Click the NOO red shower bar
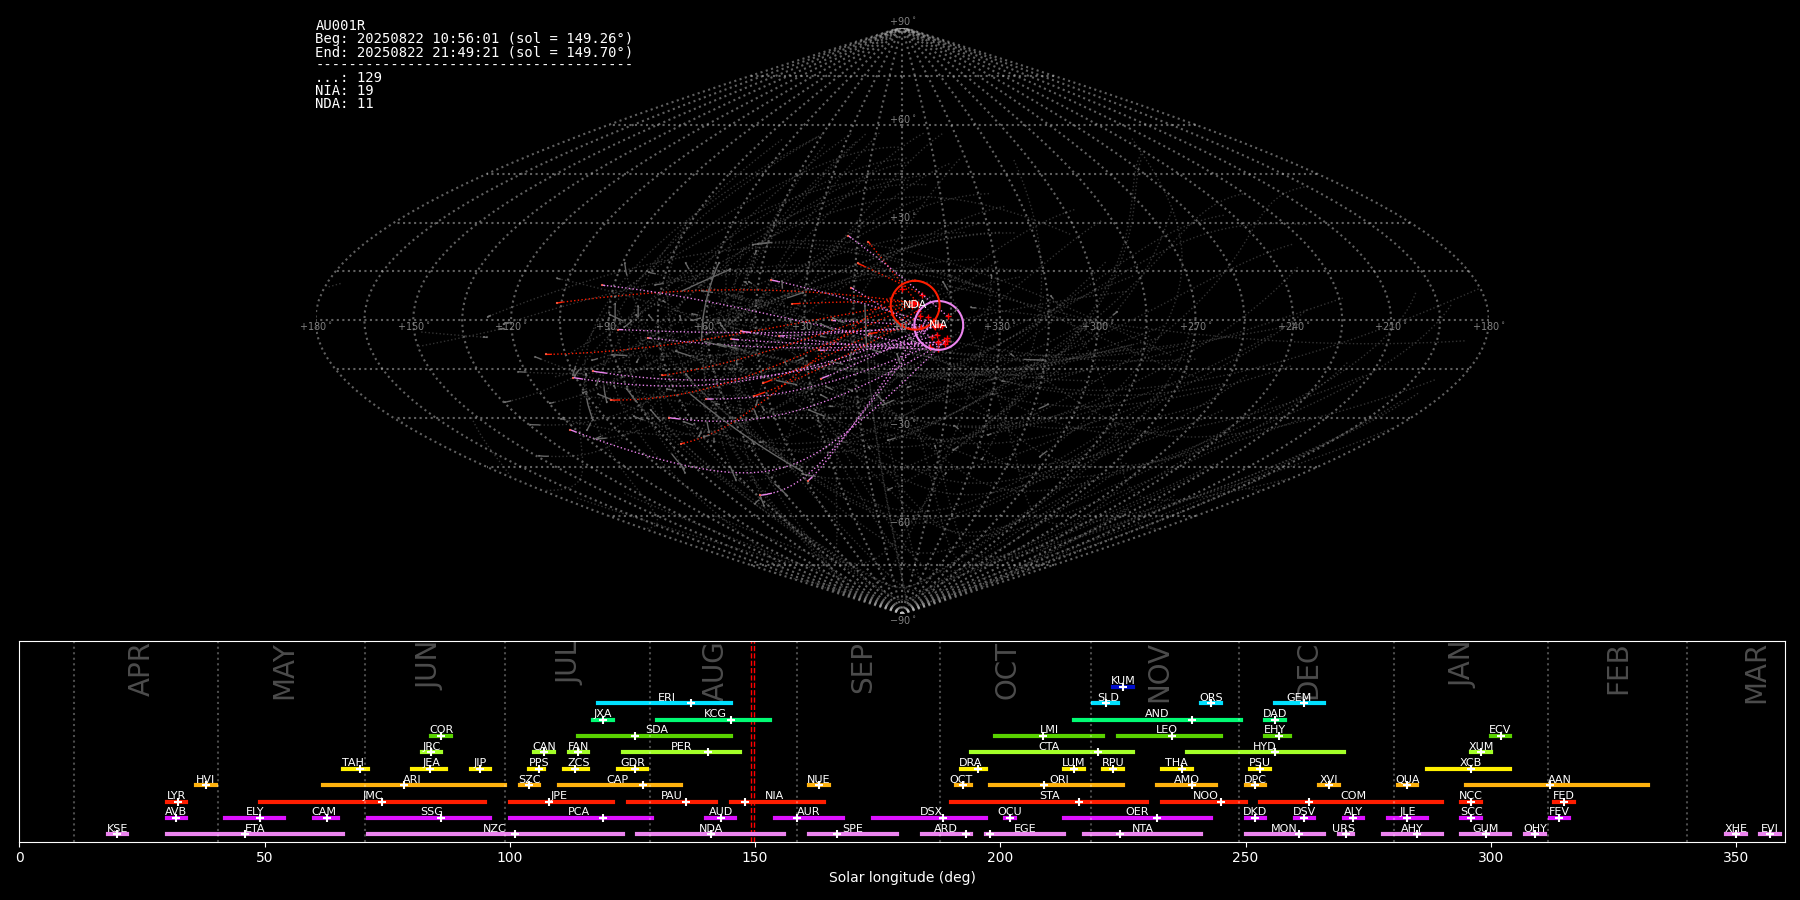The height and width of the screenshot is (900, 1800). (1204, 801)
